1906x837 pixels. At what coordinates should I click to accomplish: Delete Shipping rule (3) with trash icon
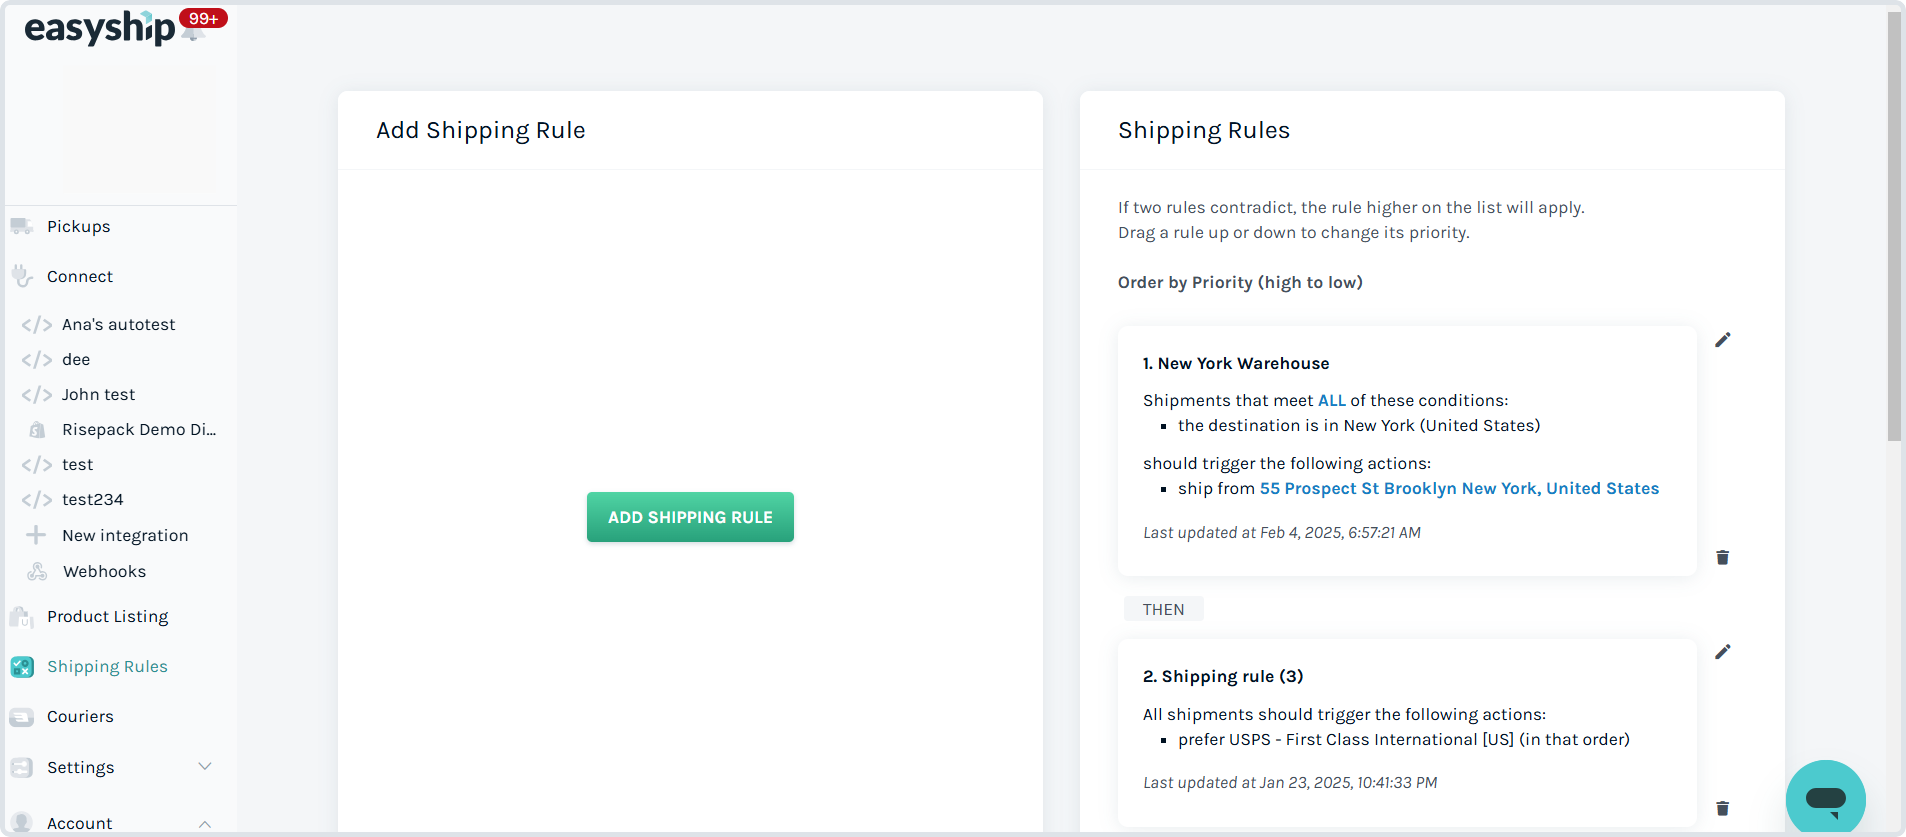[x=1723, y=808]
